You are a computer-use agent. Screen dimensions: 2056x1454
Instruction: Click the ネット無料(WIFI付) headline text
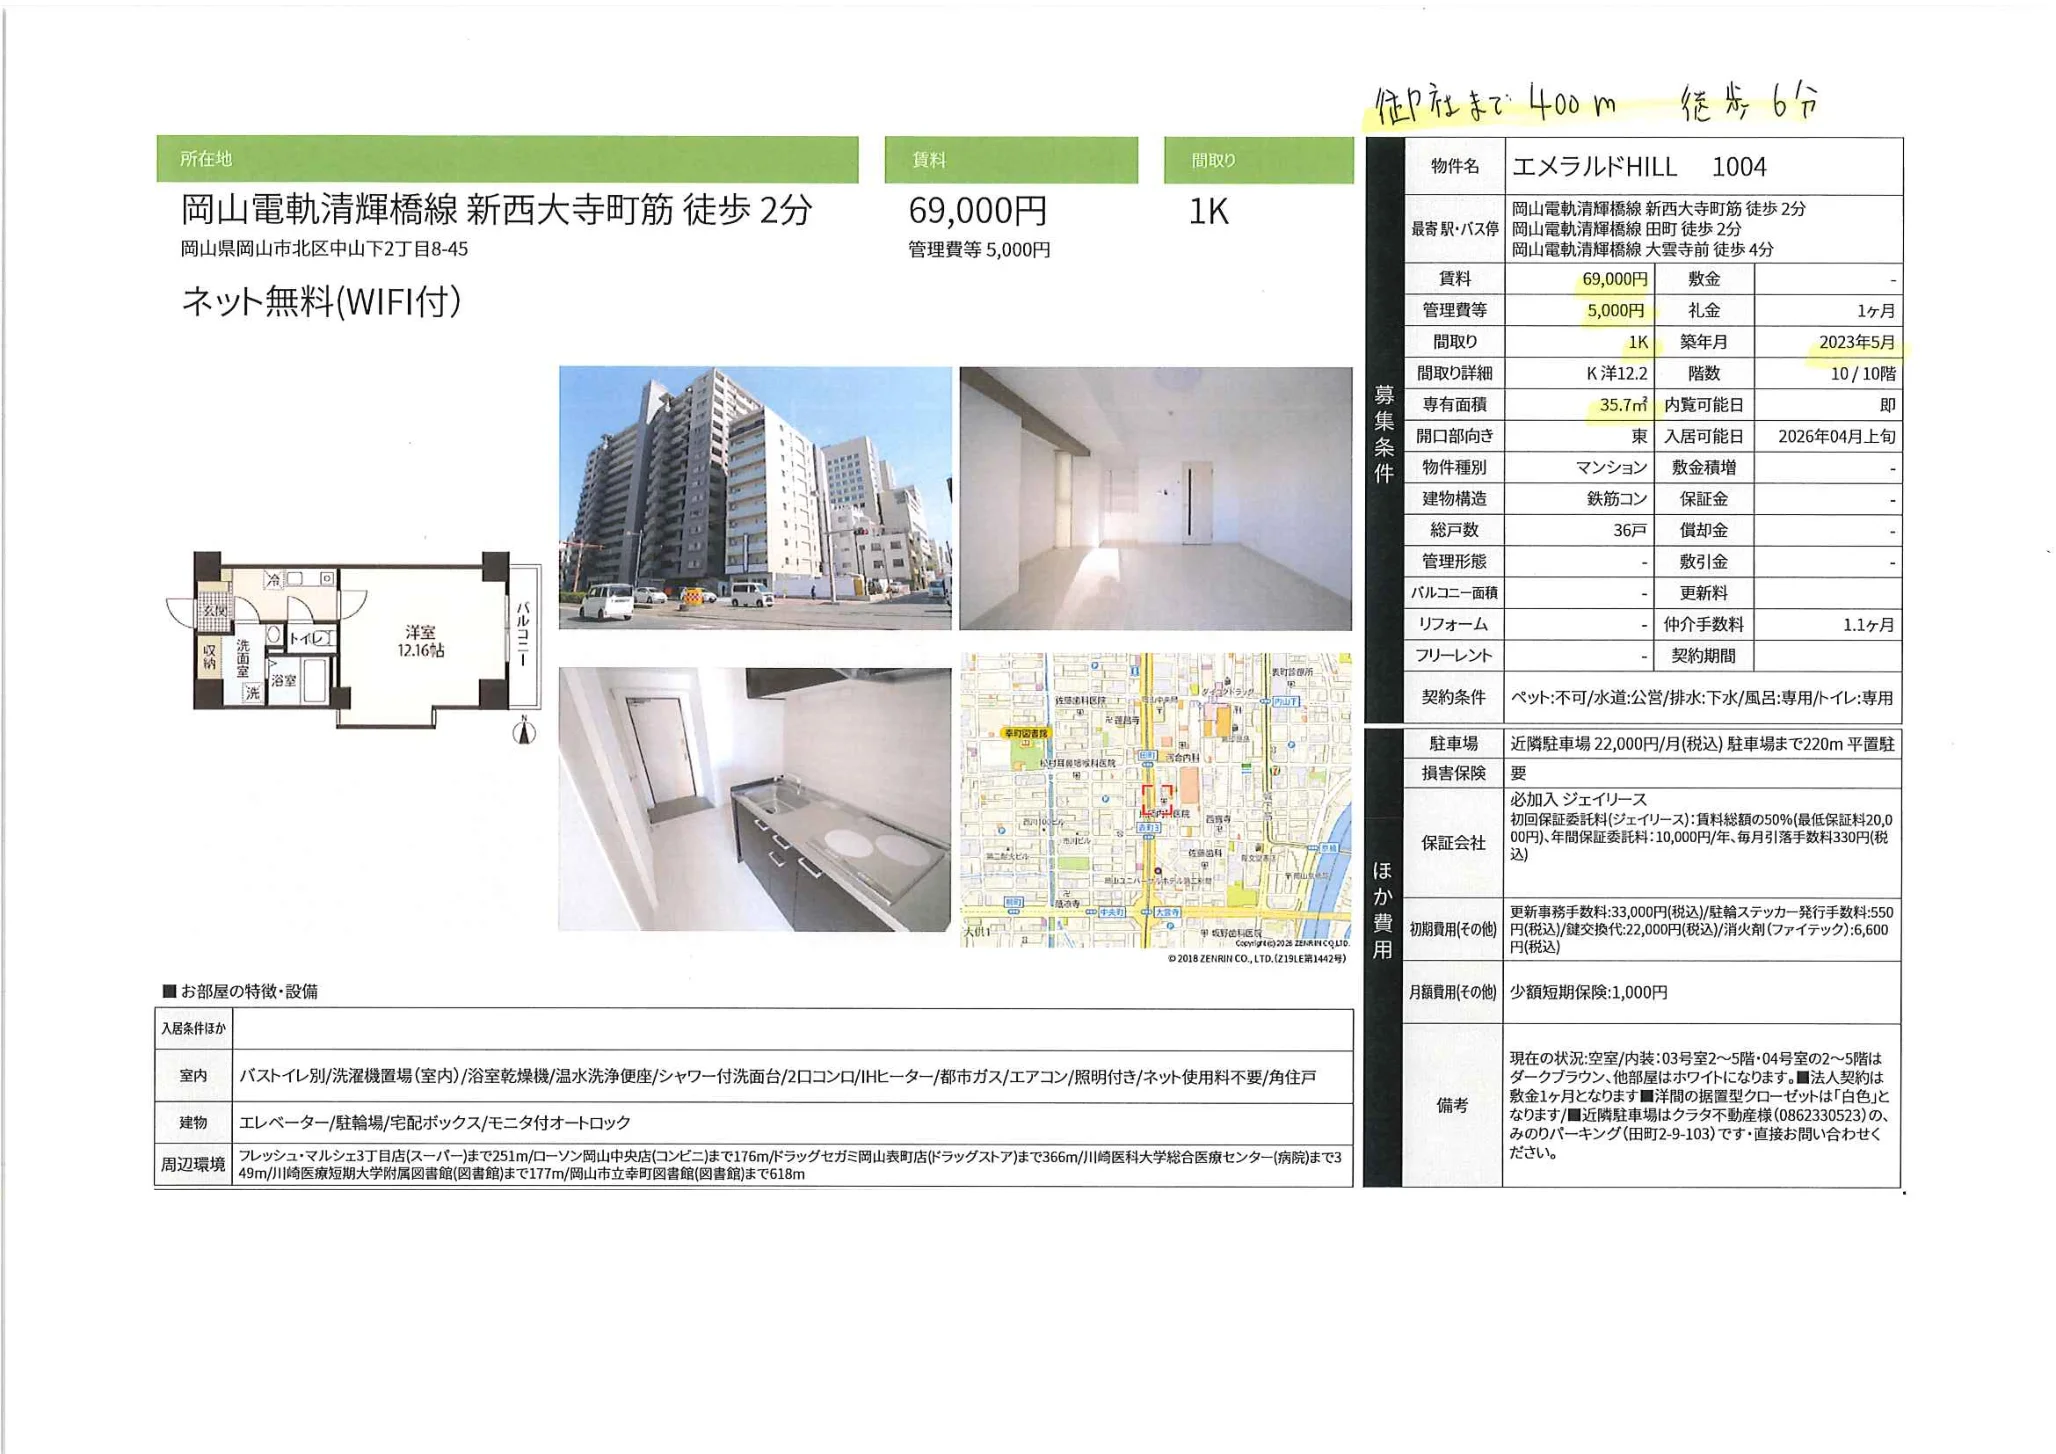coord(321,301)
